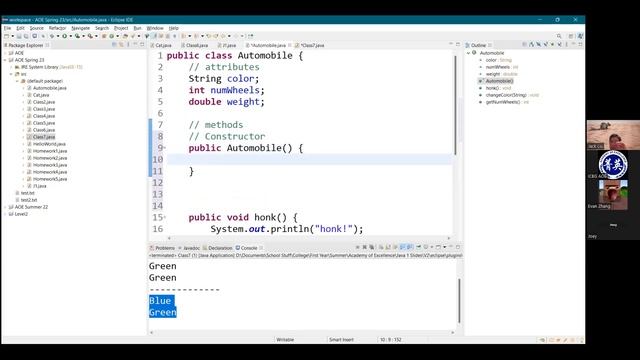Viewport: 640px width, 360px height.
Task: Open Display Selected Console dropdown
Action: click(431, 247)
